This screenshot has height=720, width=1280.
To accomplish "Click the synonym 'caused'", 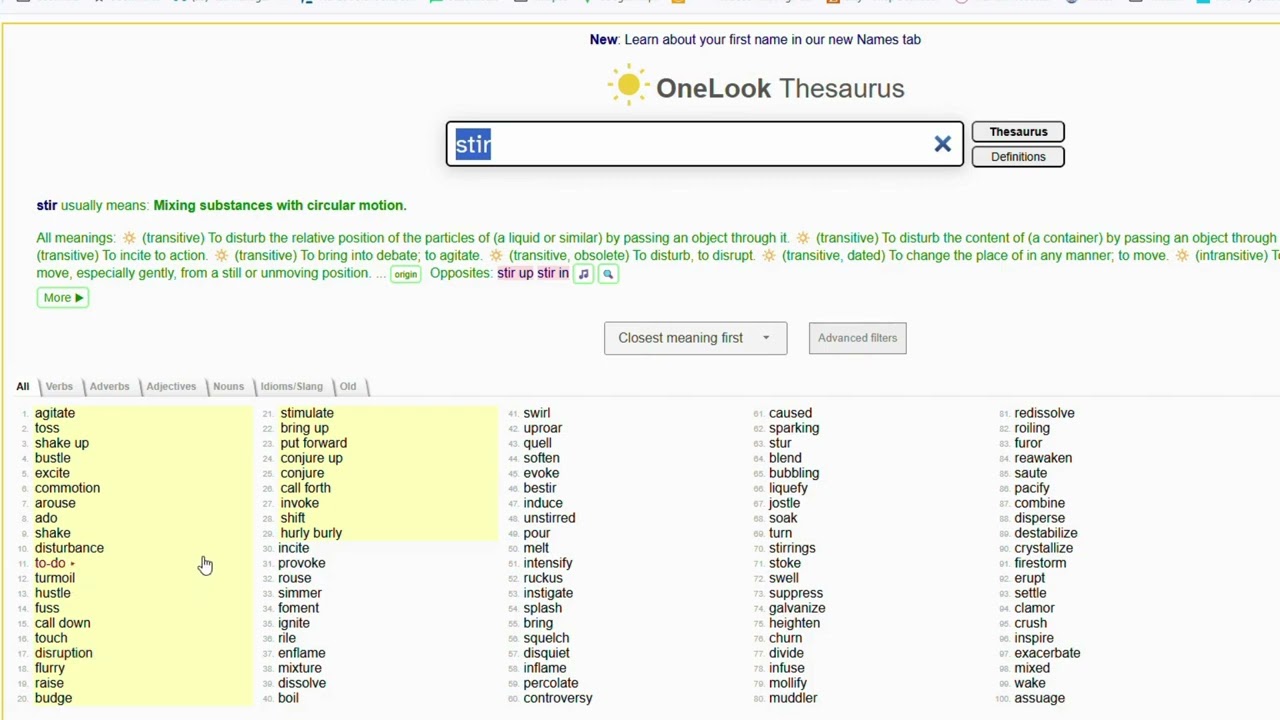I will pos(790,413).
